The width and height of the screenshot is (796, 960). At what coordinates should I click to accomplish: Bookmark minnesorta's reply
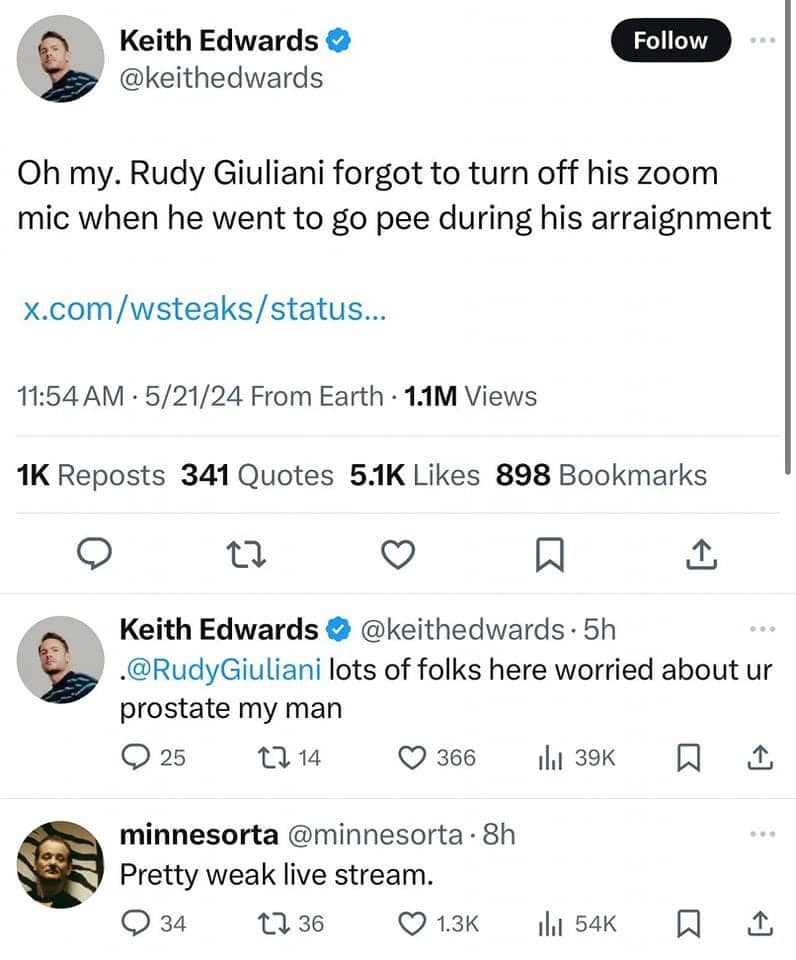click(688, 924)
